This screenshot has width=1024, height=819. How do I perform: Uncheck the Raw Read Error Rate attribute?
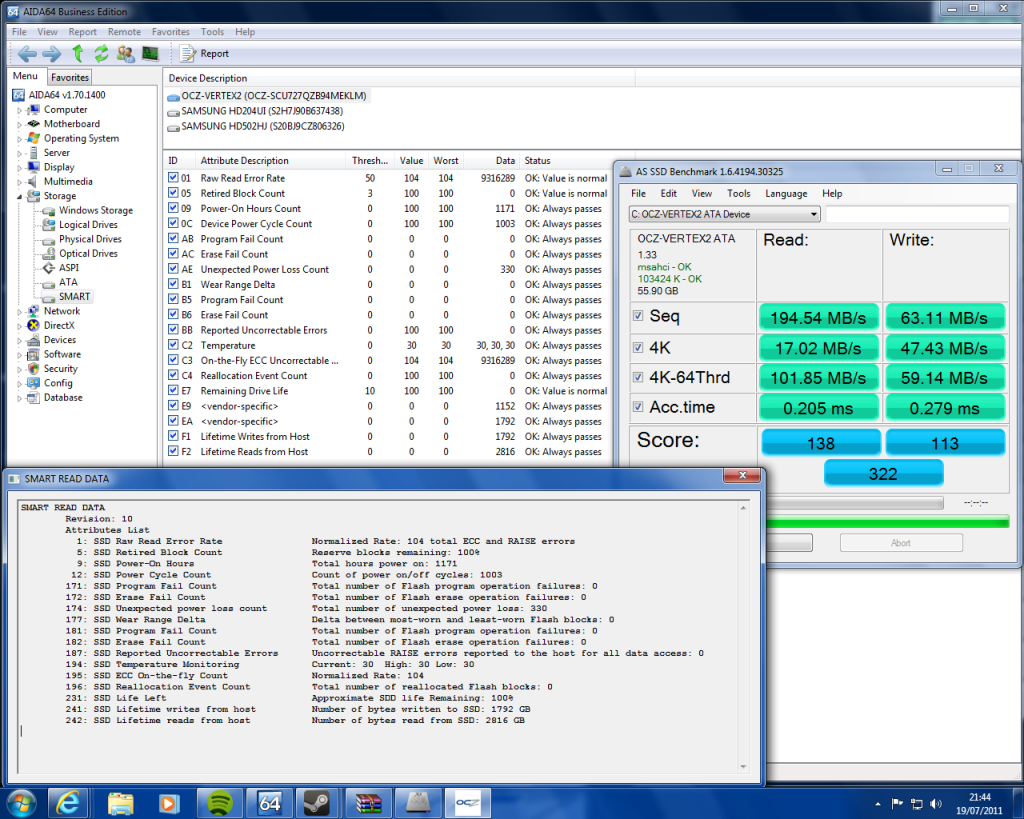pyautogui.click(x=173, y=178)
